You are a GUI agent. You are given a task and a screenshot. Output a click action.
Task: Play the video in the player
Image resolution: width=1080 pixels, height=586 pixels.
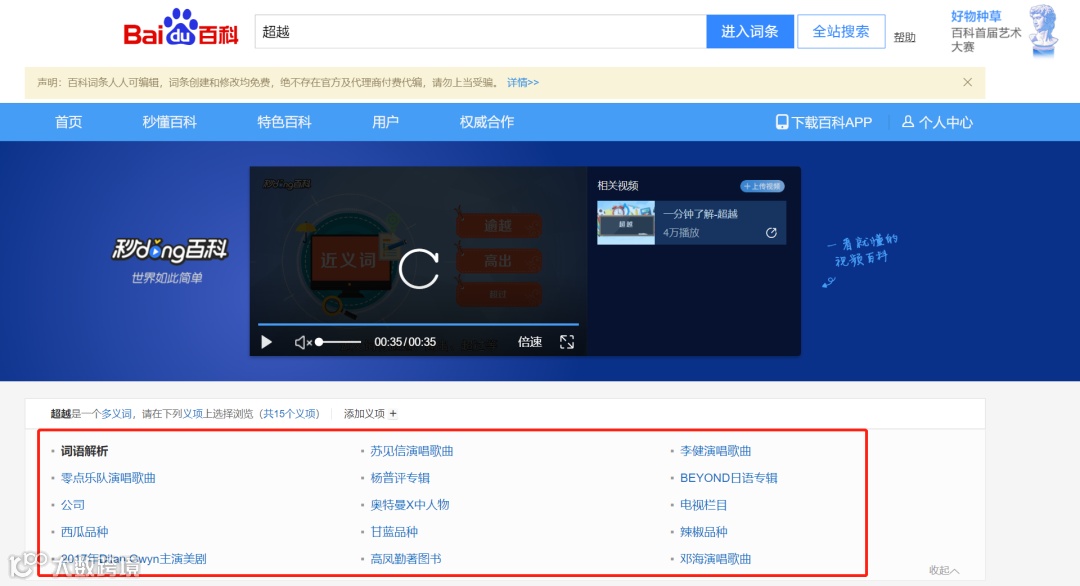point(265,341)
